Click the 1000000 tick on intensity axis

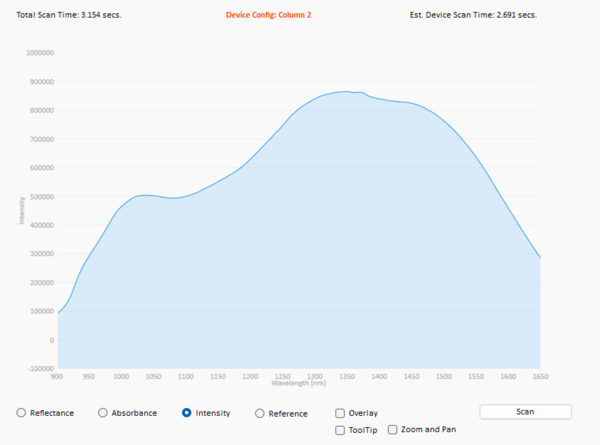point(34,53)
